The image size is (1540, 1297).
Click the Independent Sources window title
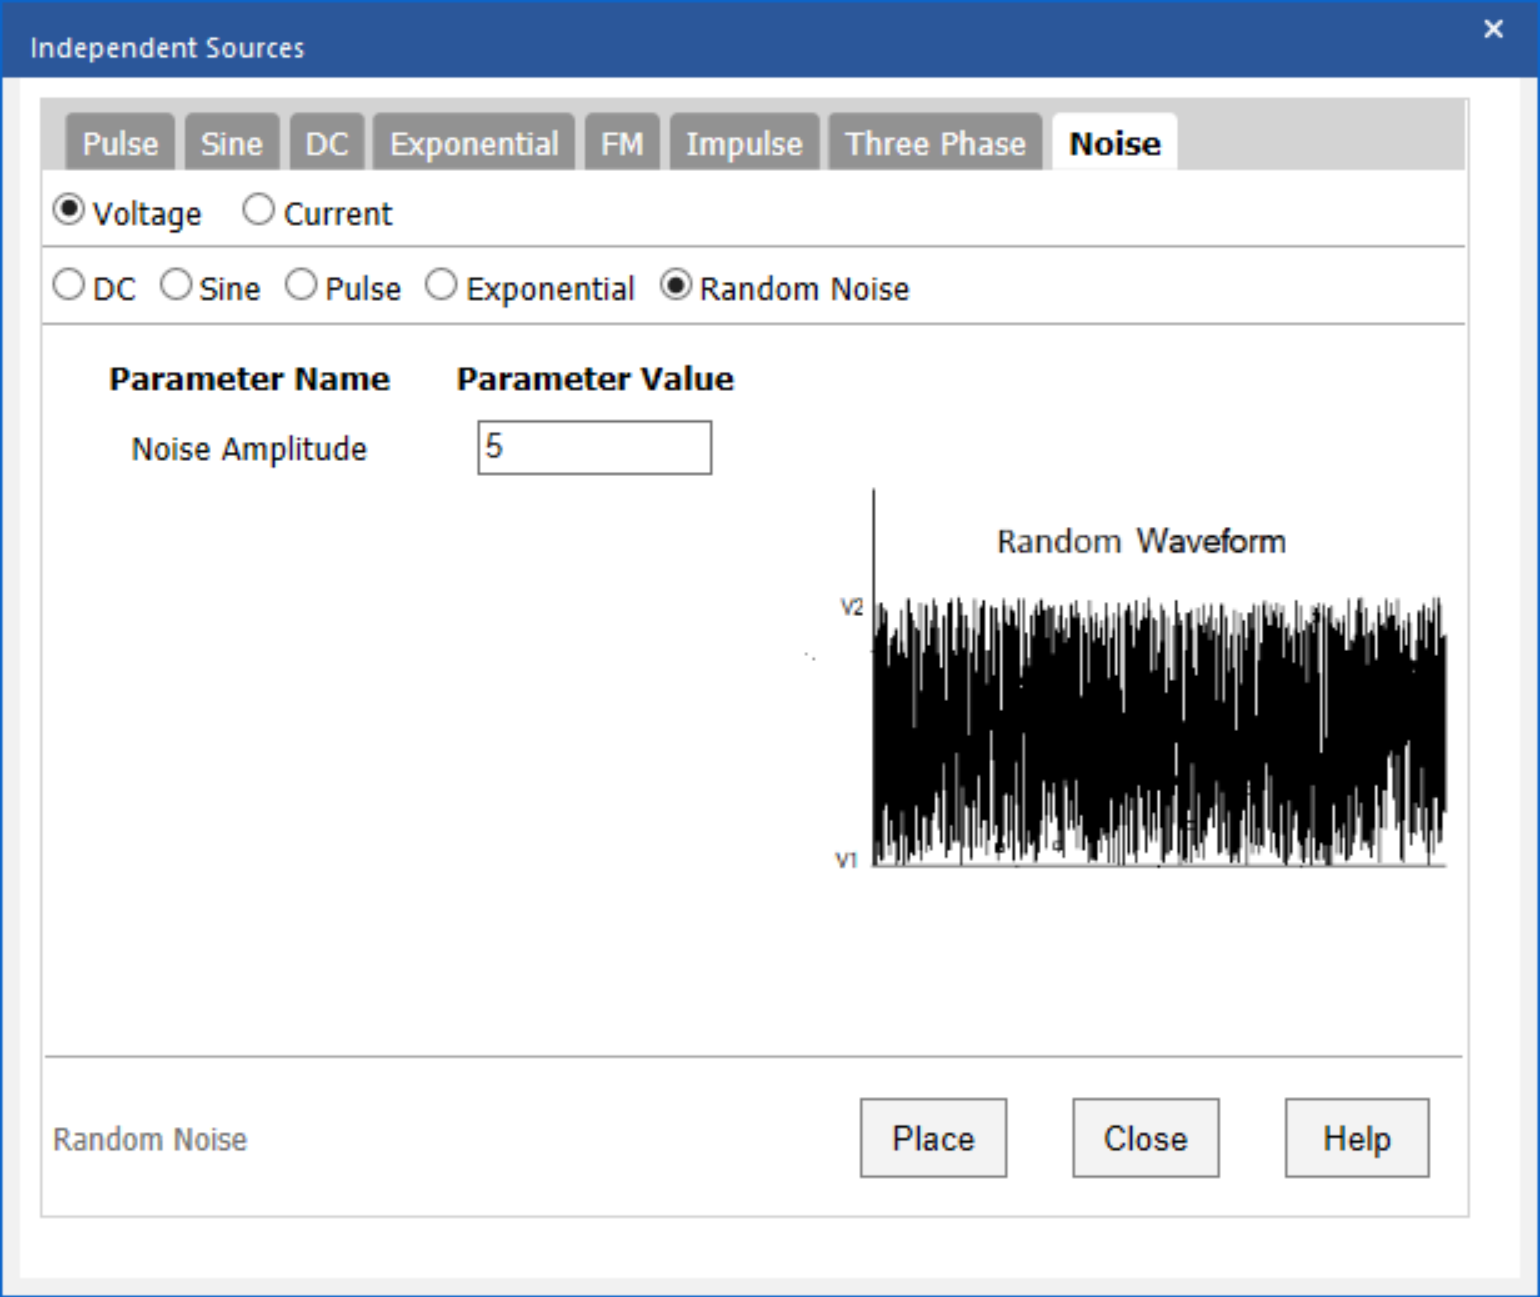point(167,48)
